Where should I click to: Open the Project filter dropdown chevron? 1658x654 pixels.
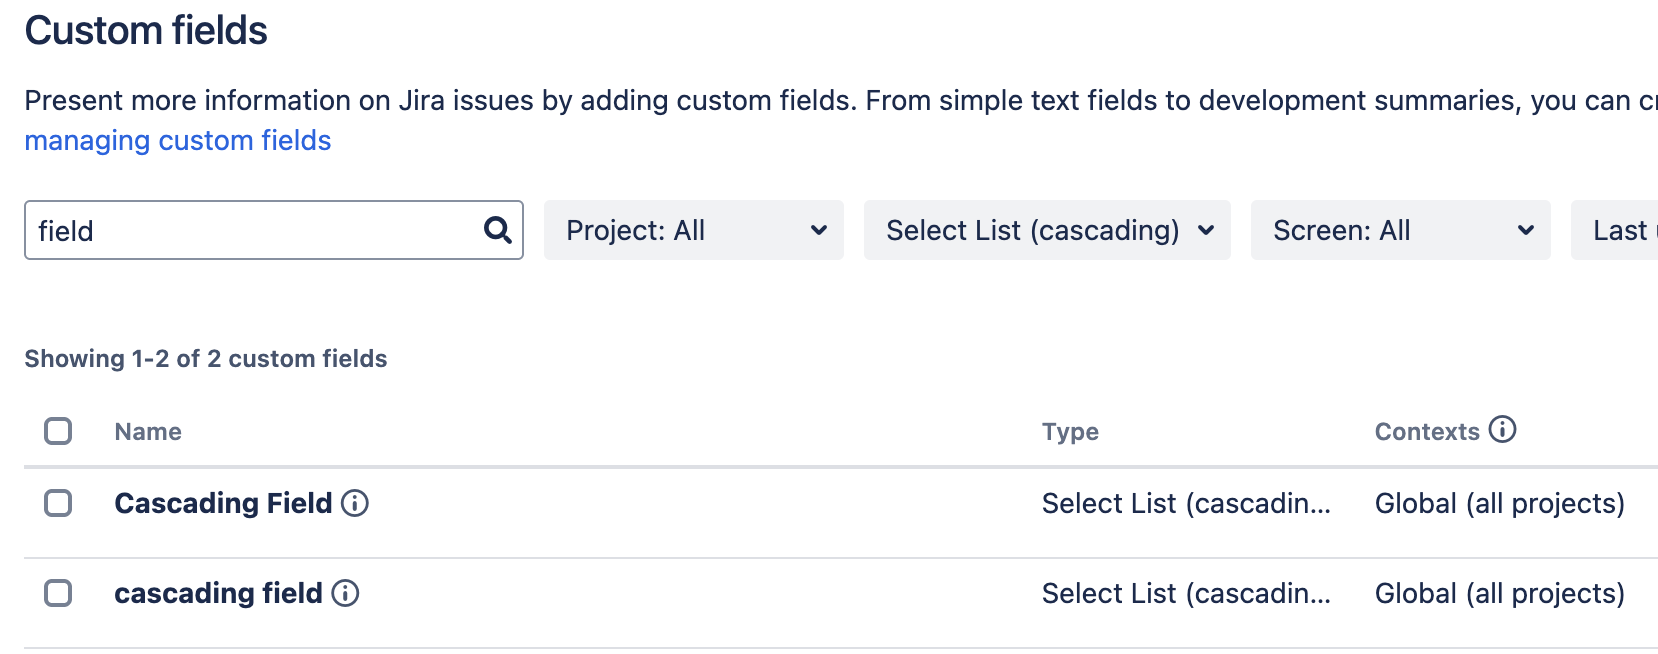[x=818, y=230]
